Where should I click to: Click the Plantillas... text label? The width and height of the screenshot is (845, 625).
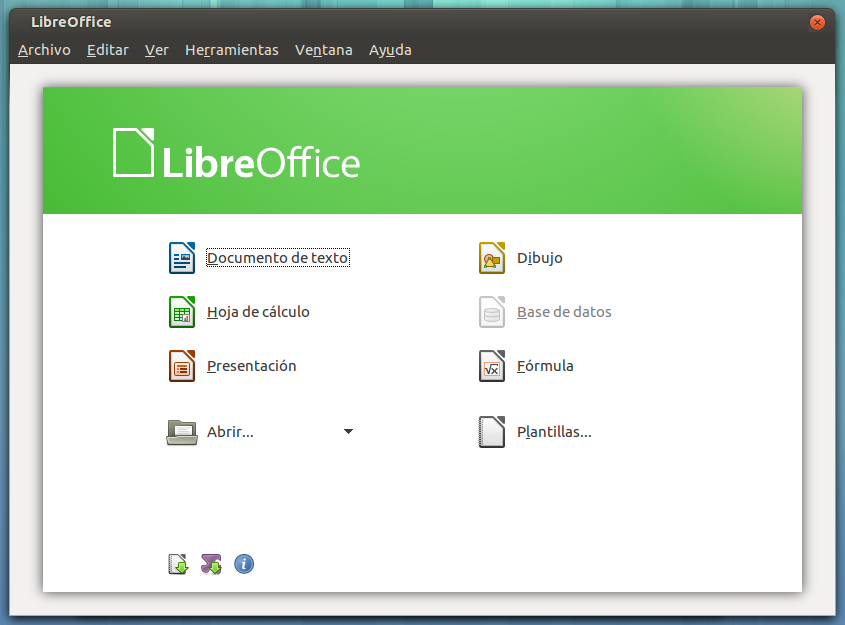tap(554, 431)
